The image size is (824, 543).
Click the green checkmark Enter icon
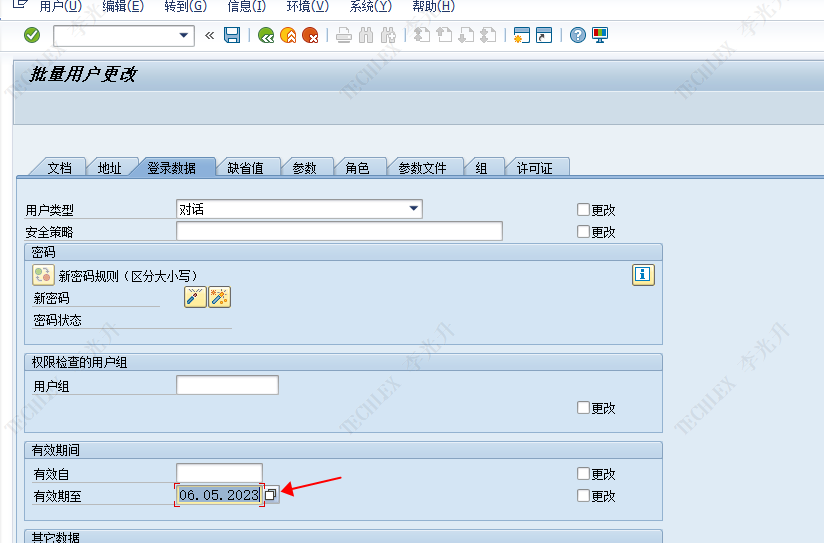click(x=32, y=36)
